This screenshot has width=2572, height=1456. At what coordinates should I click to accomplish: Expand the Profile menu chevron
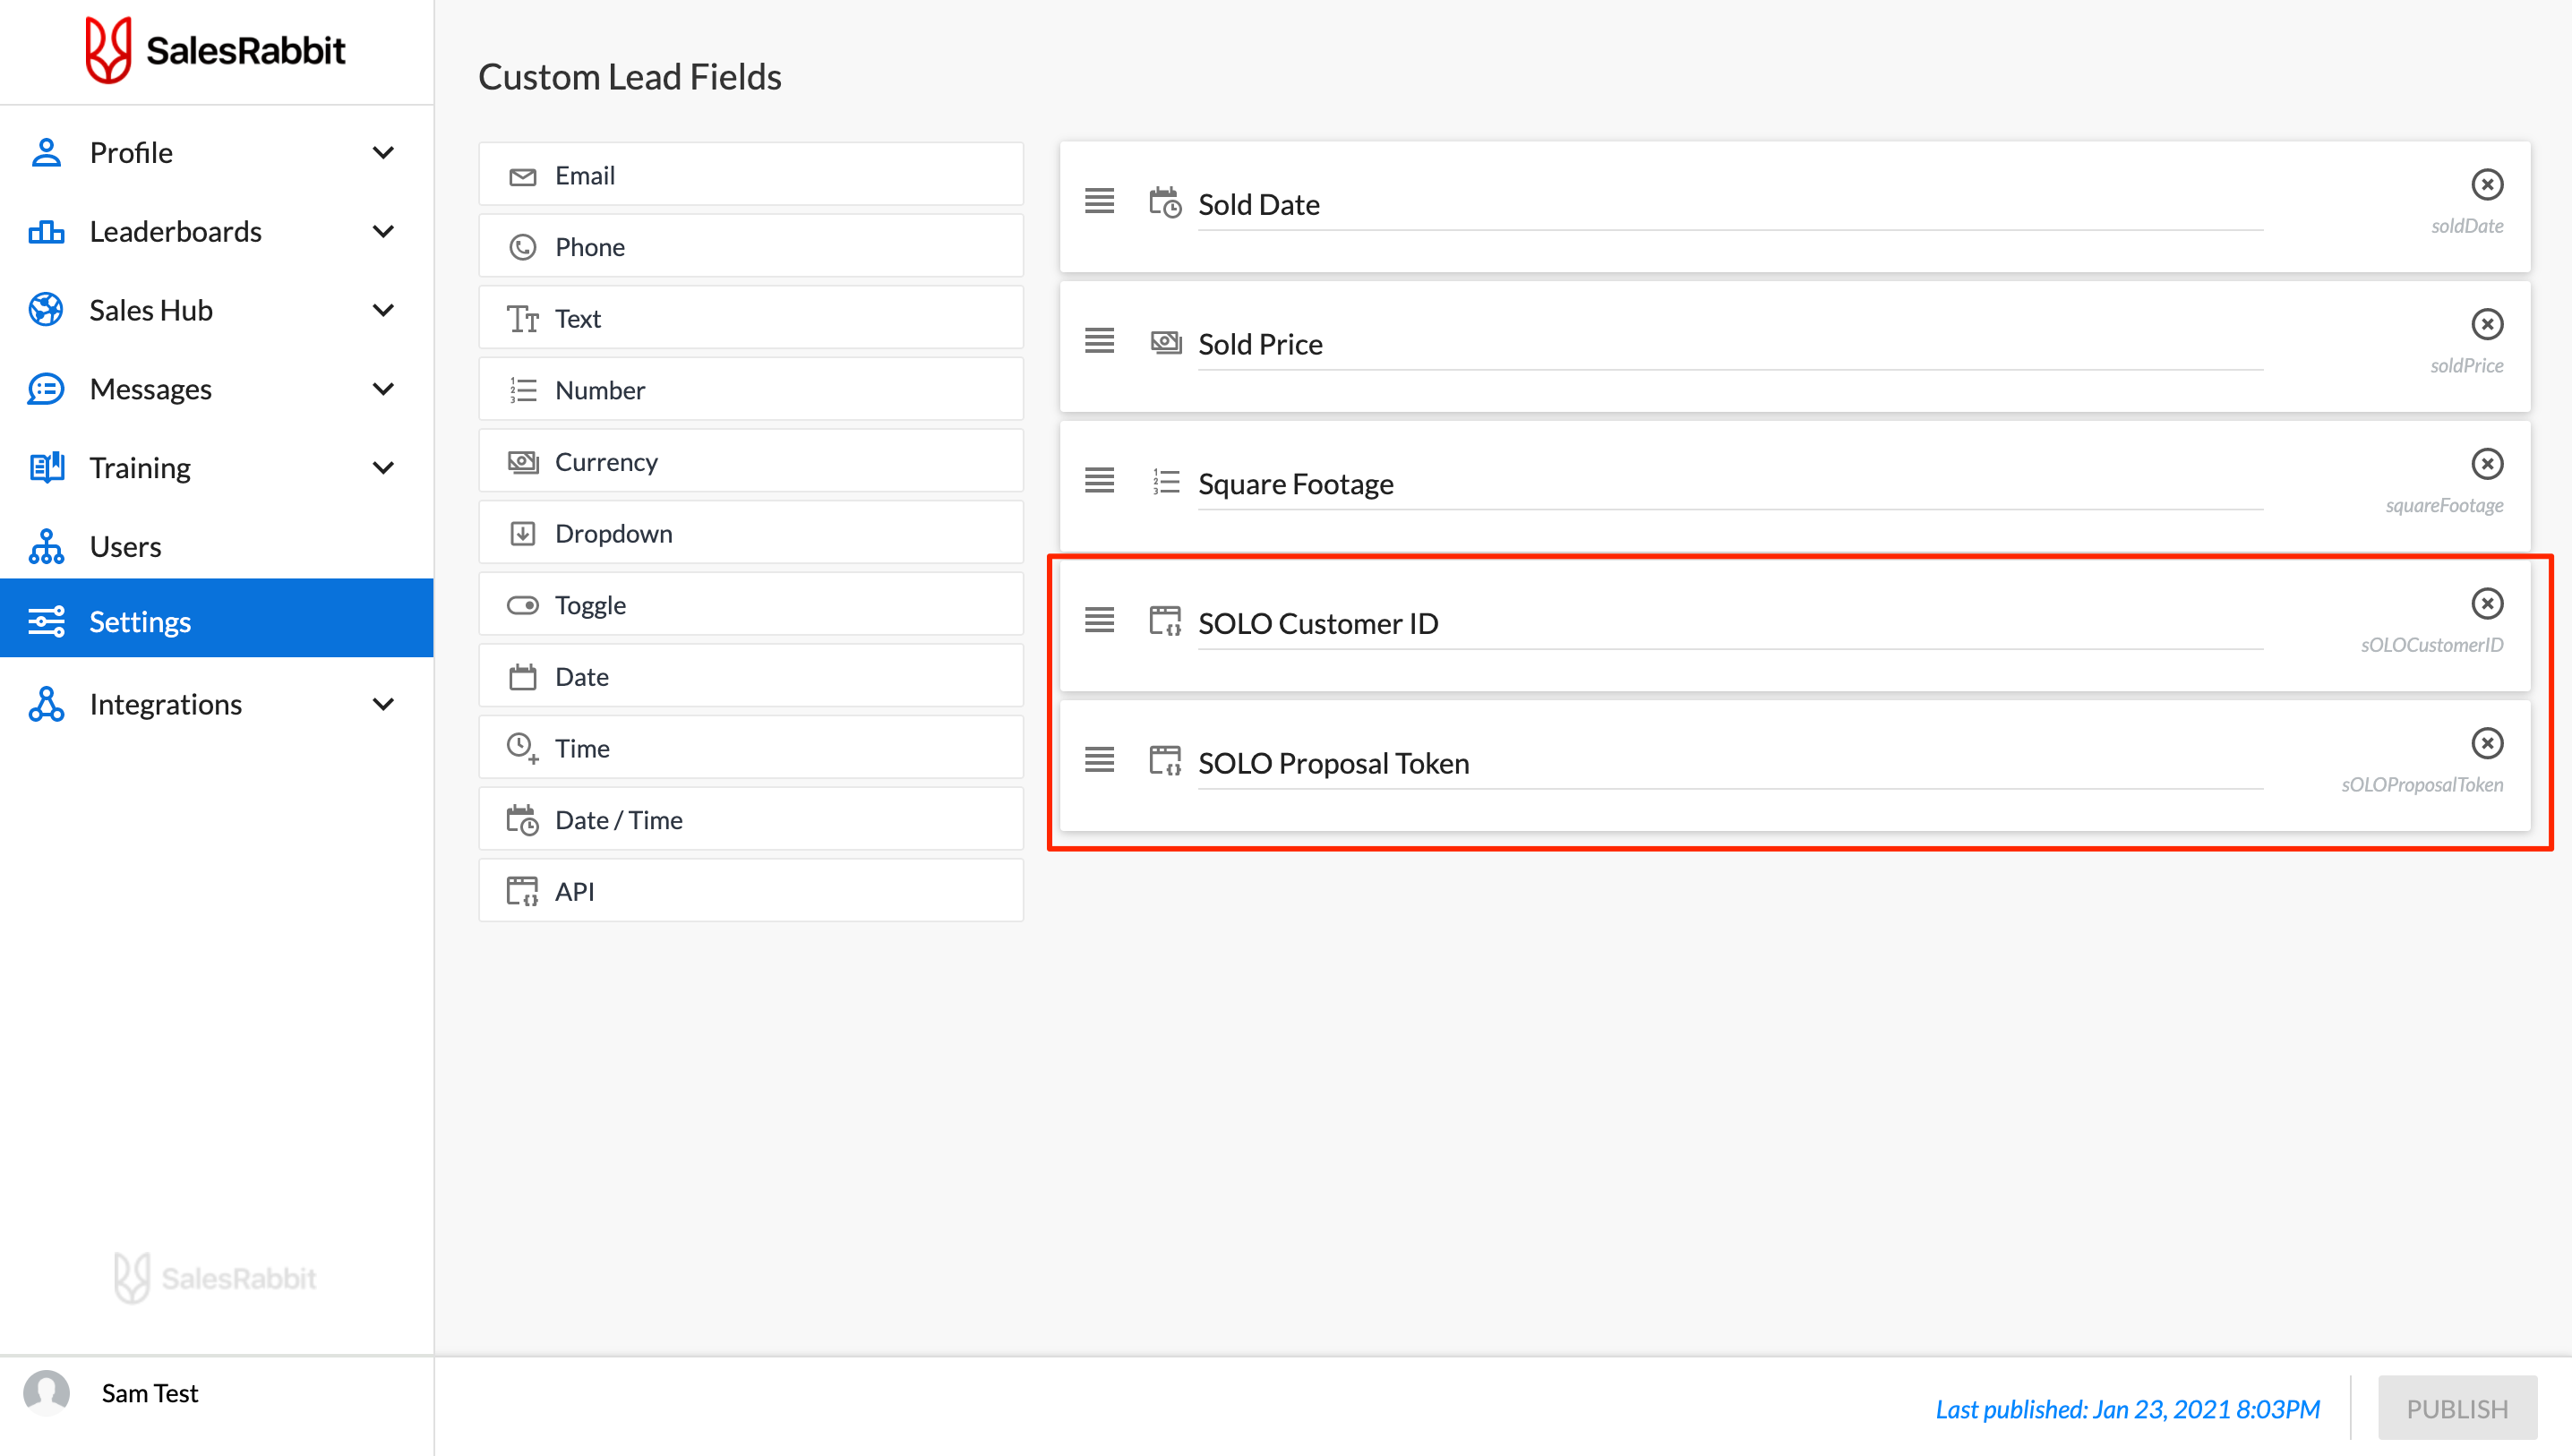coord(383,153)
